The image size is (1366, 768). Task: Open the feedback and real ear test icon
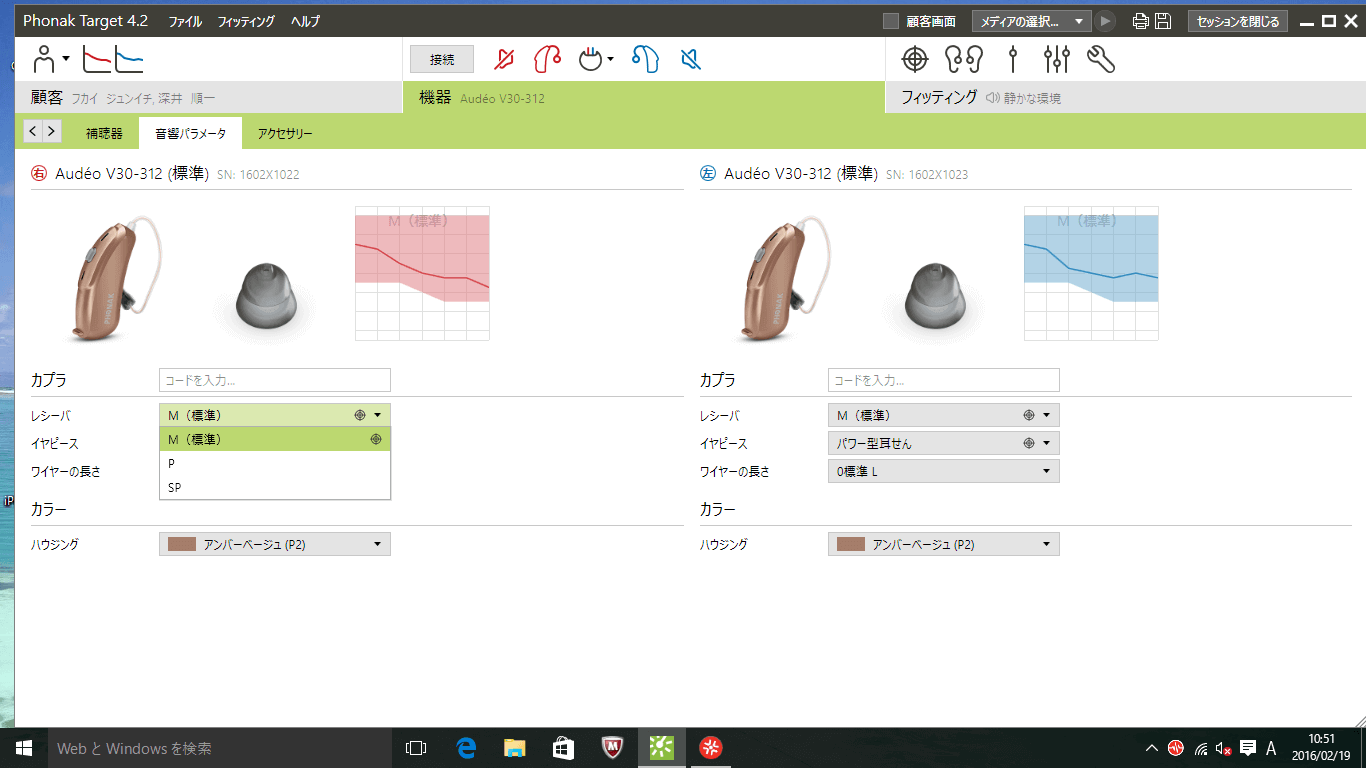point(964,60)
